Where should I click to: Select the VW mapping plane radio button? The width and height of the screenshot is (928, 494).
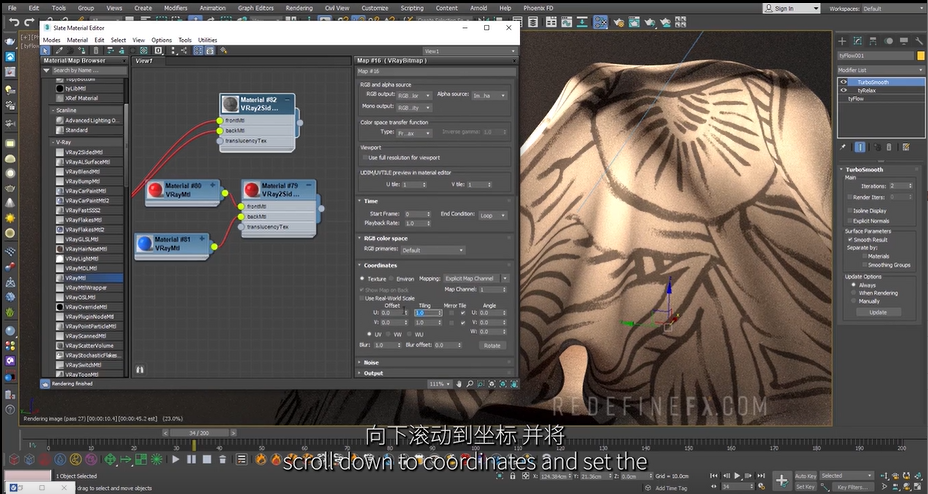pyautogui.click(x=389, y=334)
